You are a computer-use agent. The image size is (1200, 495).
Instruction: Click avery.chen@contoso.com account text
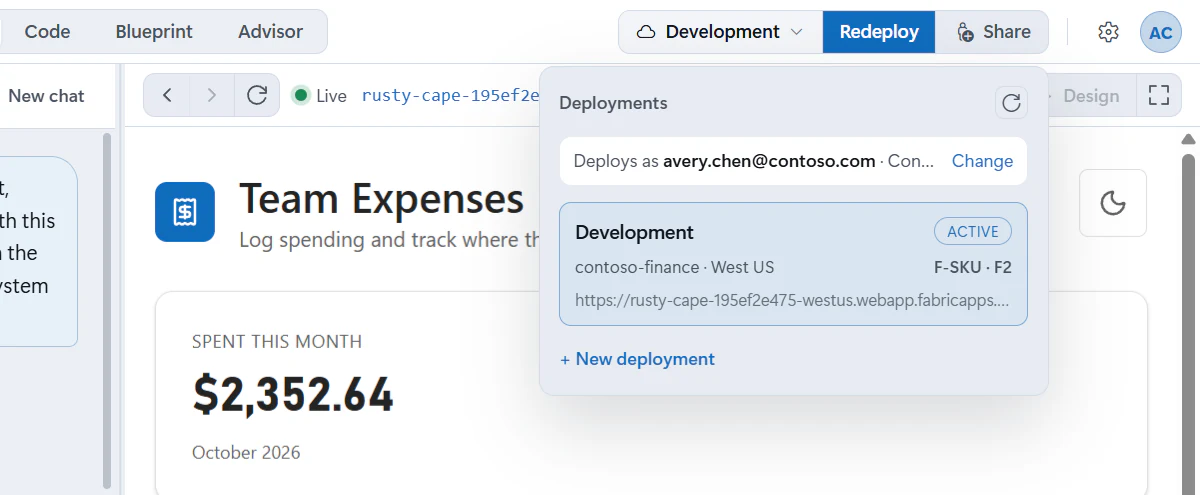tap(769, 161)
